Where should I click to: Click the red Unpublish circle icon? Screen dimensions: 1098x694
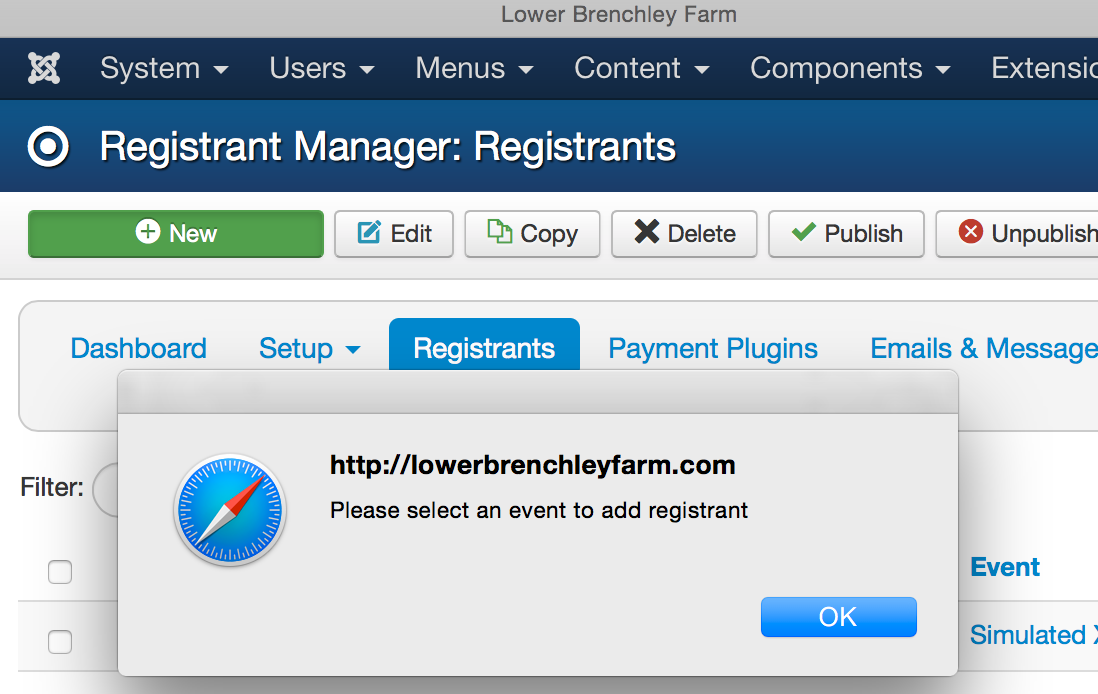pyautogui.click(x=971, y=231)
